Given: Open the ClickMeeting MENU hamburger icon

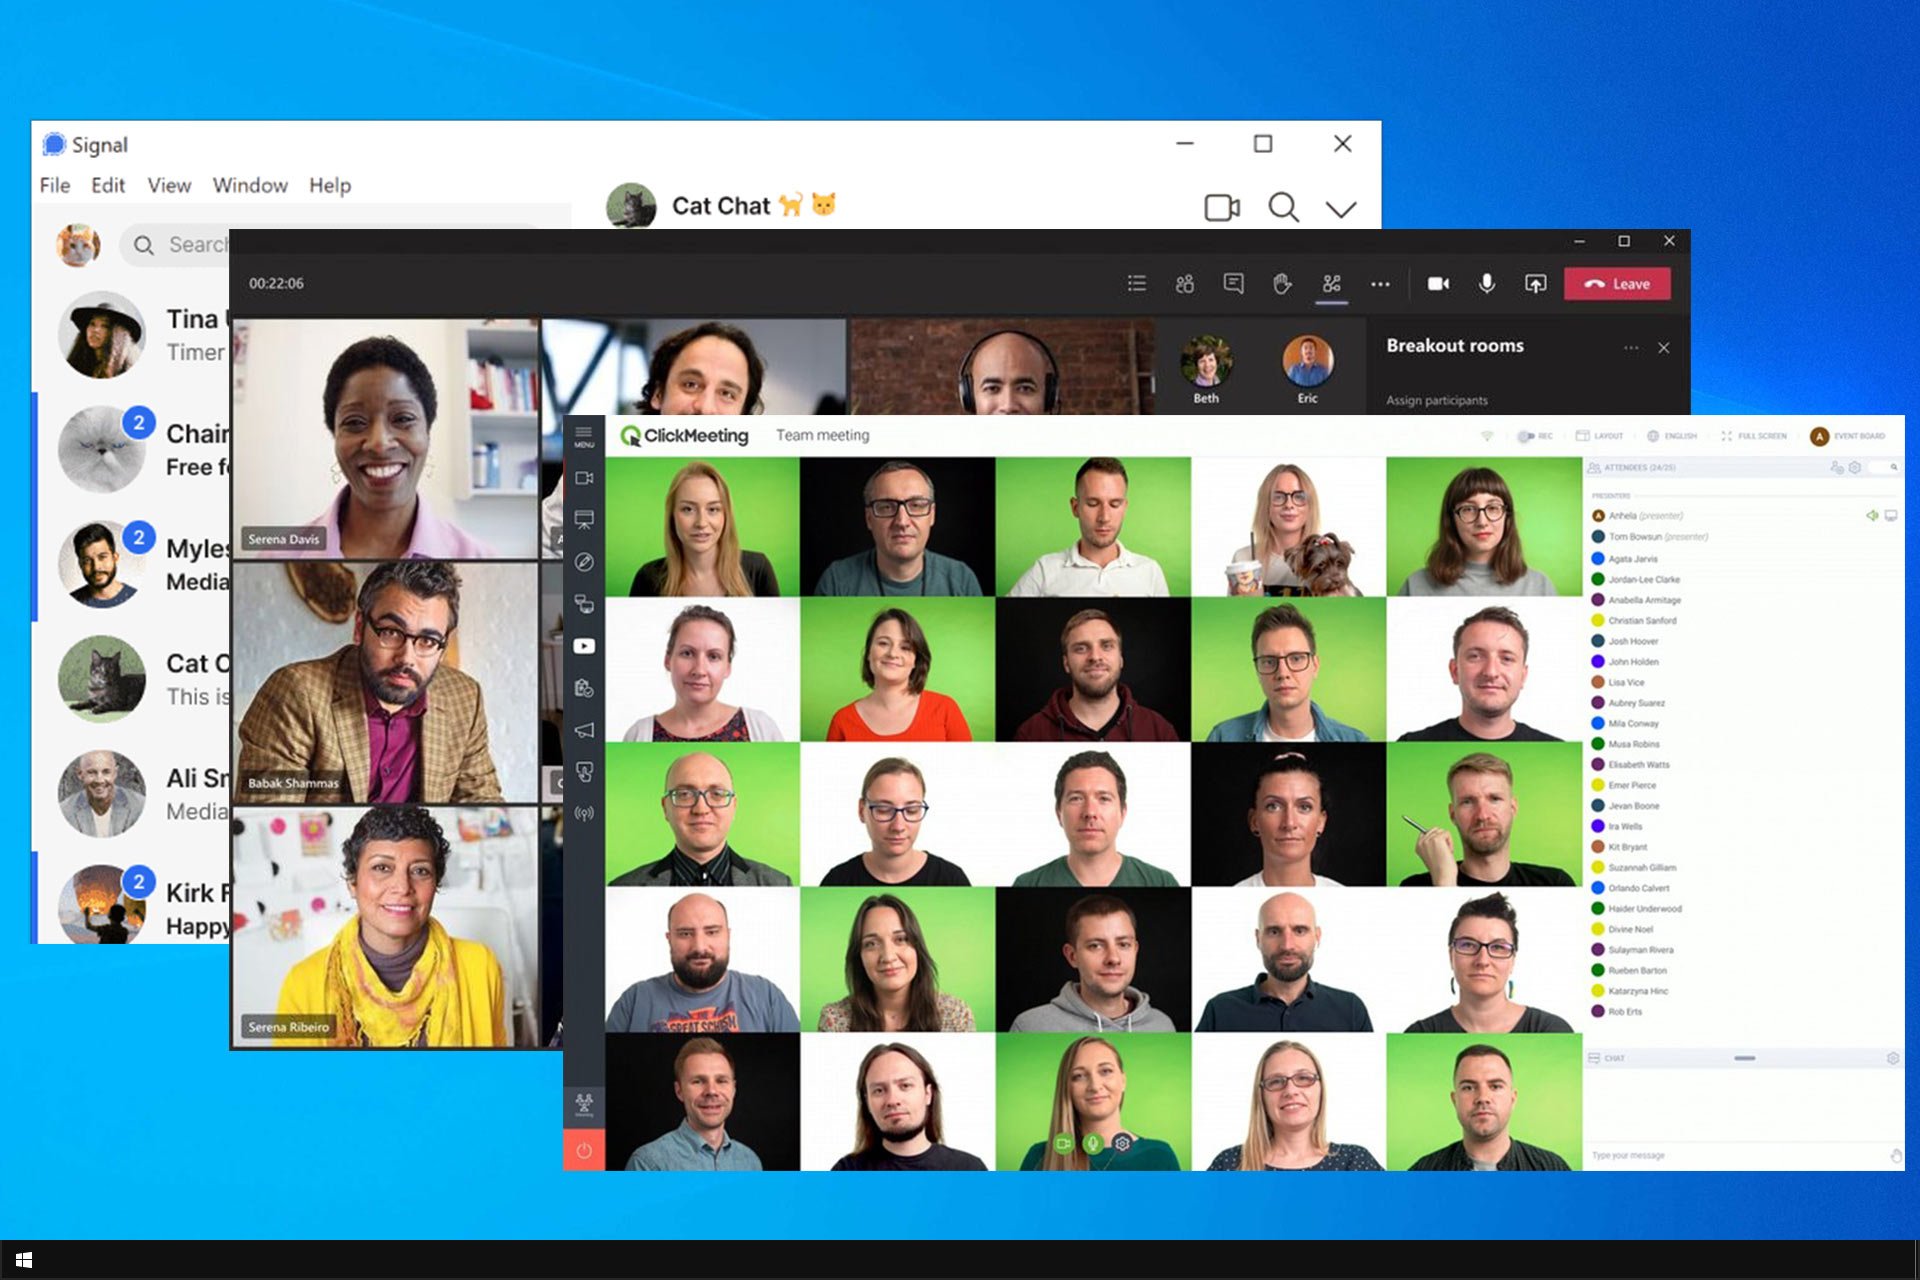Looking at the screenshot, I should click(x=584, y=436).
